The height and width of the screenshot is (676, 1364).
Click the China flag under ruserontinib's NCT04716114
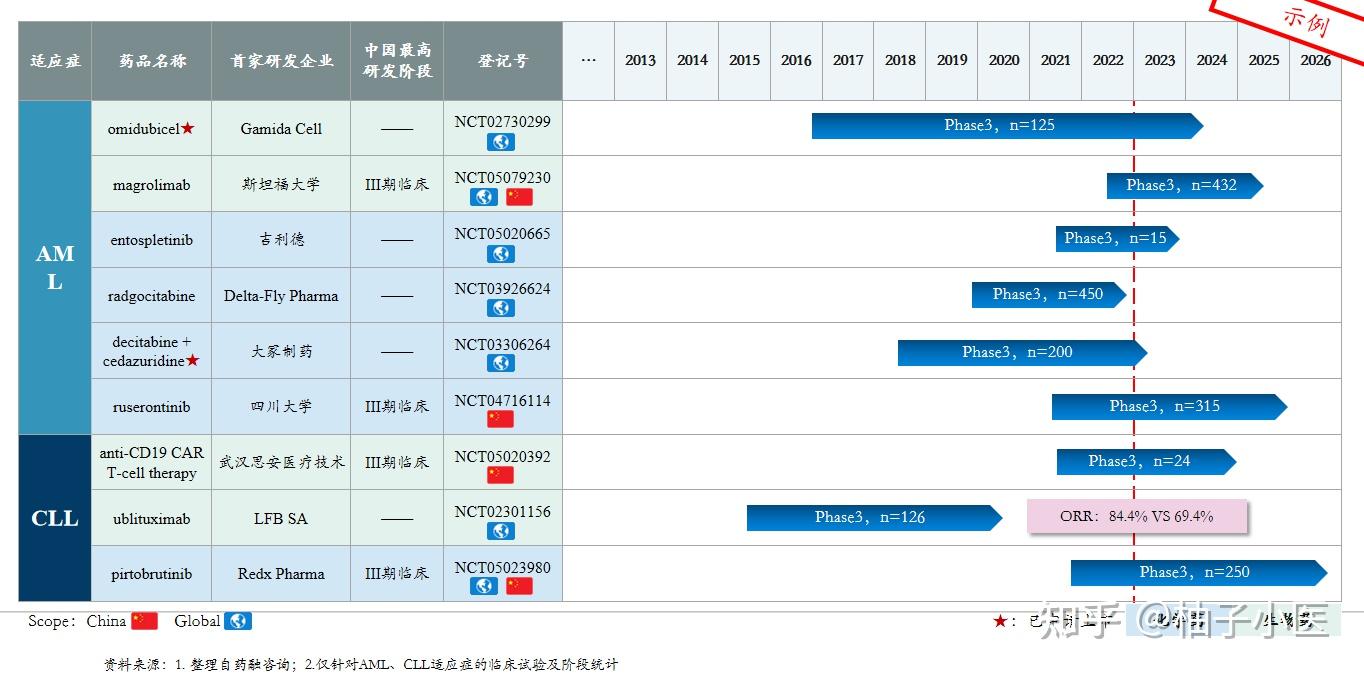[503, 420]
